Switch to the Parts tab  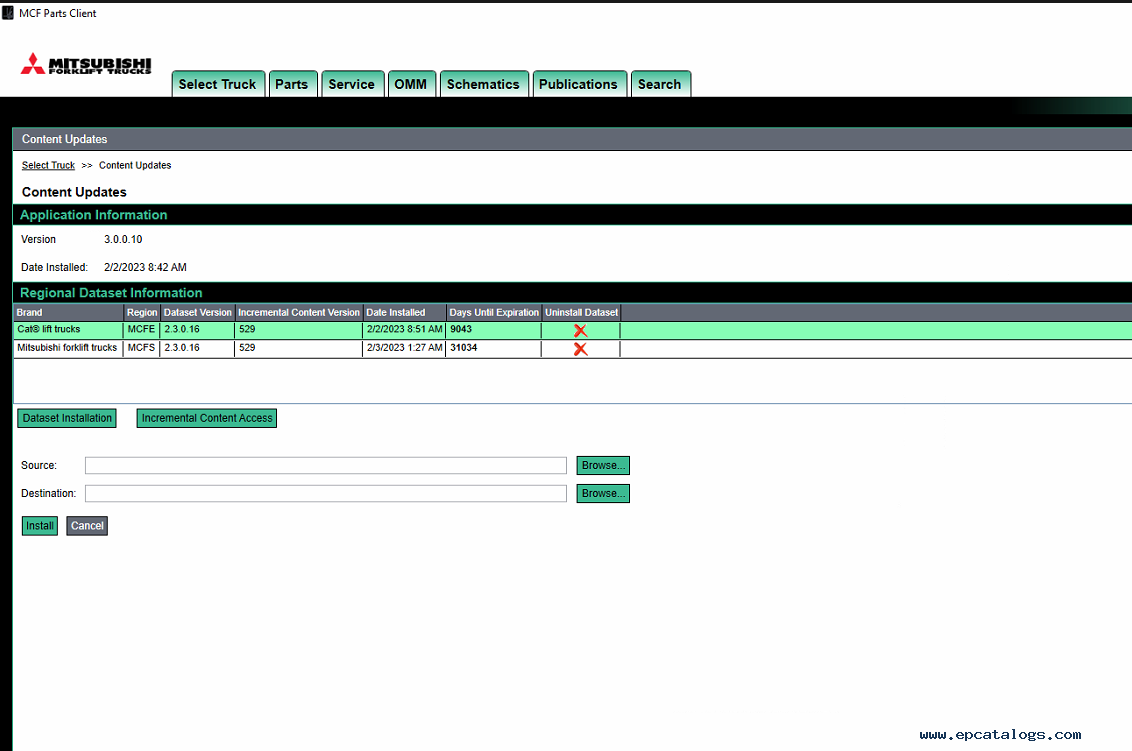pos(292,84)
